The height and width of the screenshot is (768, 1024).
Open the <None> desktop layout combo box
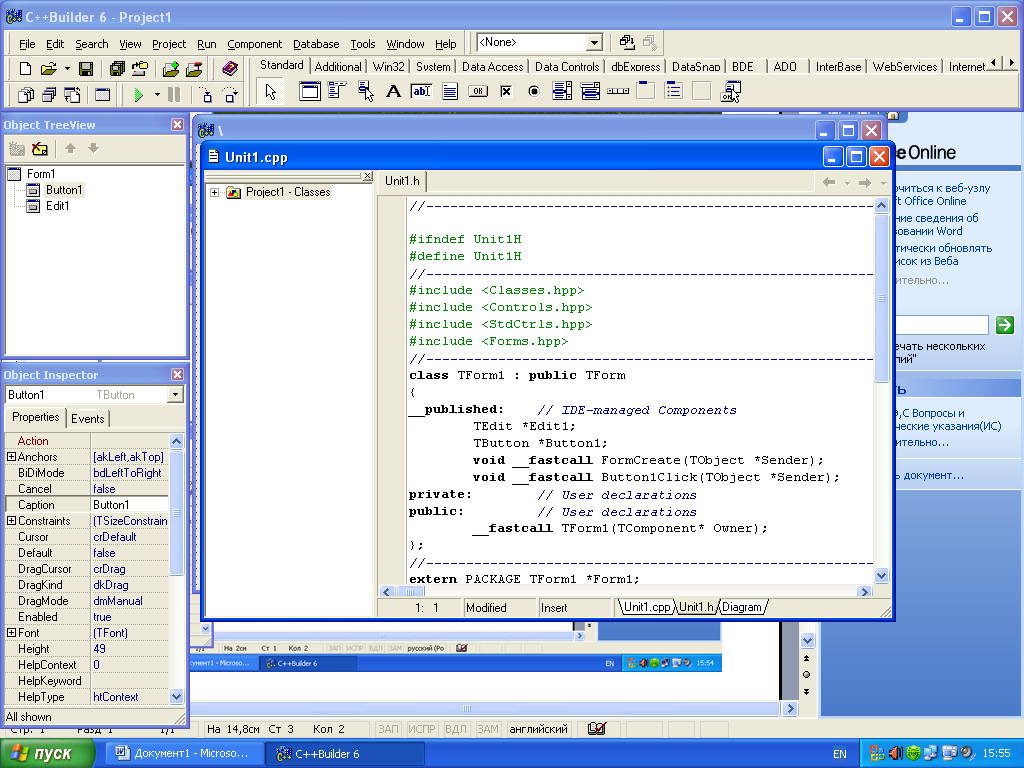click(594, 43)
